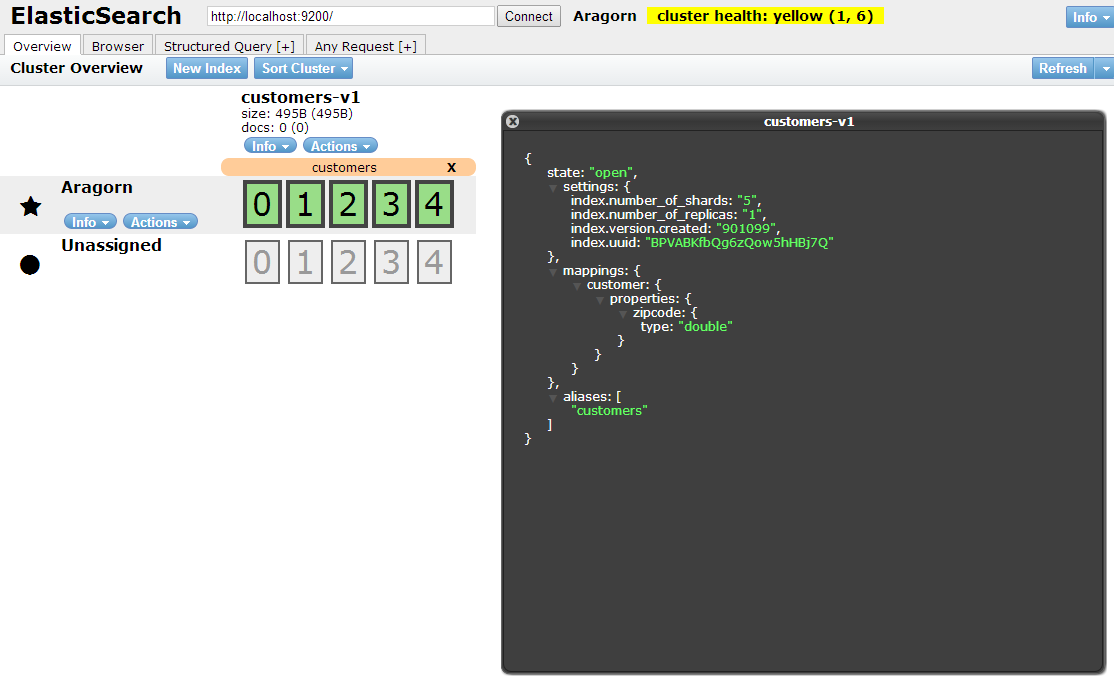This screenshot has height=683, width=1114.
Task: Select the master node star beside Aragorn
Action: click(x=30, y=206)
